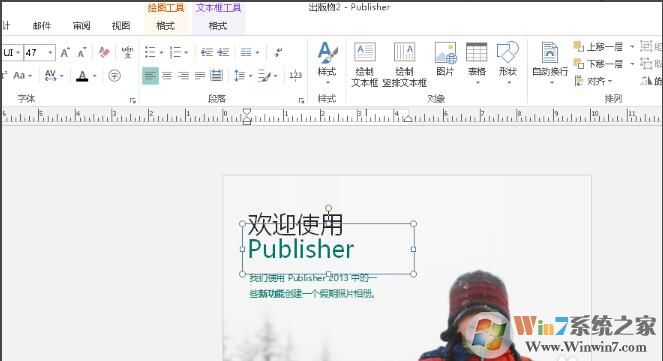Click the show paragraph marks icon

point(278,52)
